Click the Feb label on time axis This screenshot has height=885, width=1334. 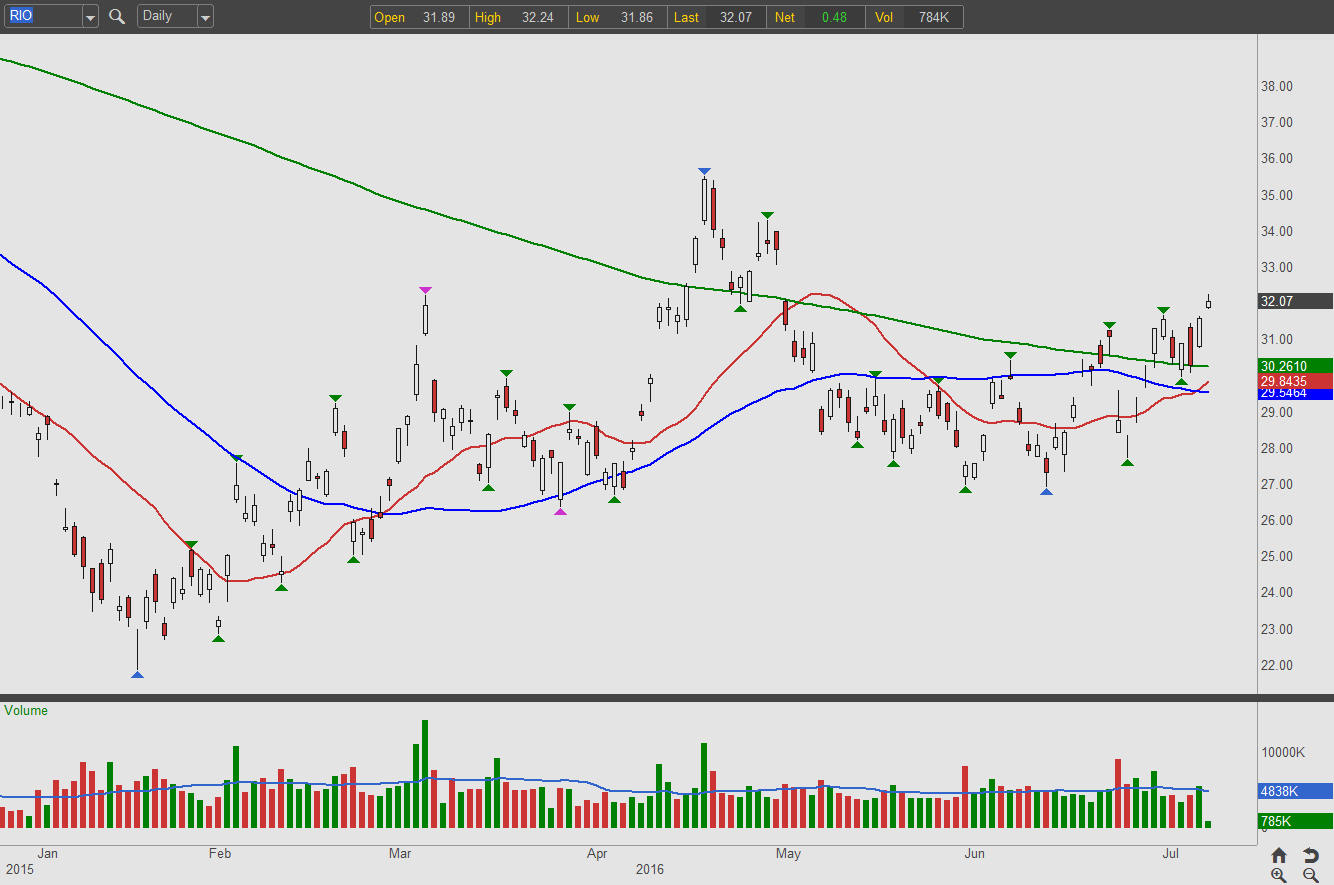click(219, 854)
